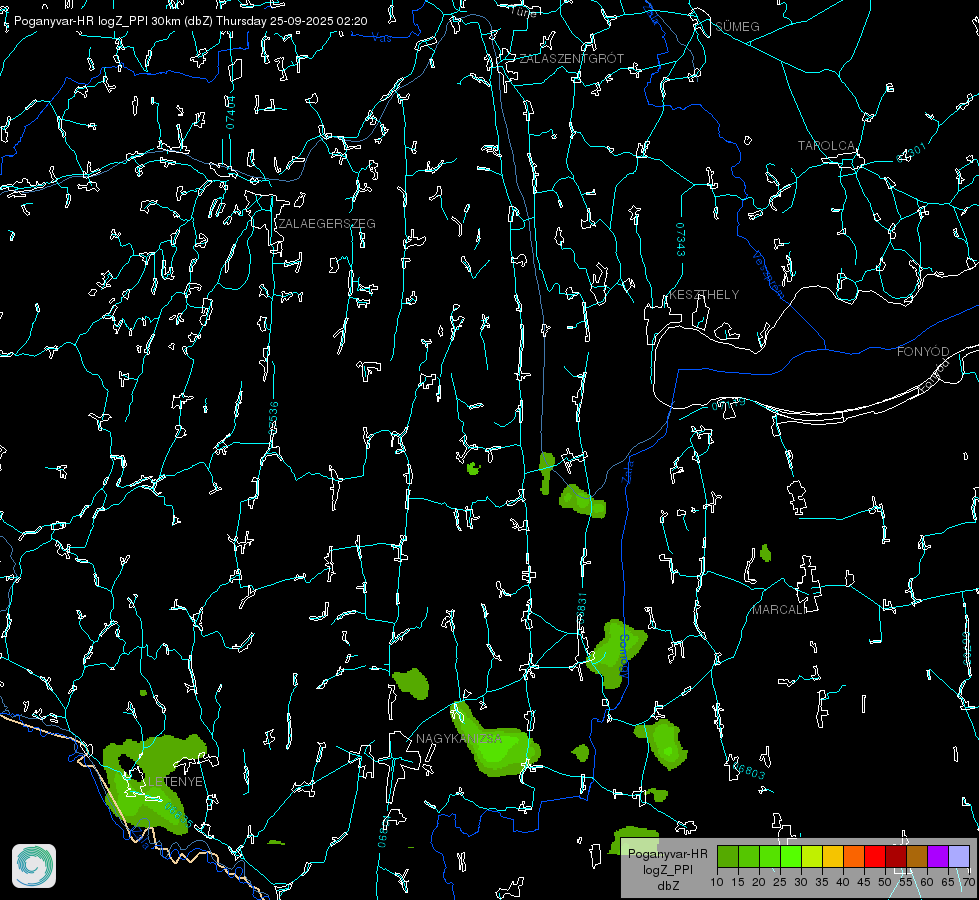Click the blue Zala river label
This screenshot has height=900, width=979.
point(627,471)
